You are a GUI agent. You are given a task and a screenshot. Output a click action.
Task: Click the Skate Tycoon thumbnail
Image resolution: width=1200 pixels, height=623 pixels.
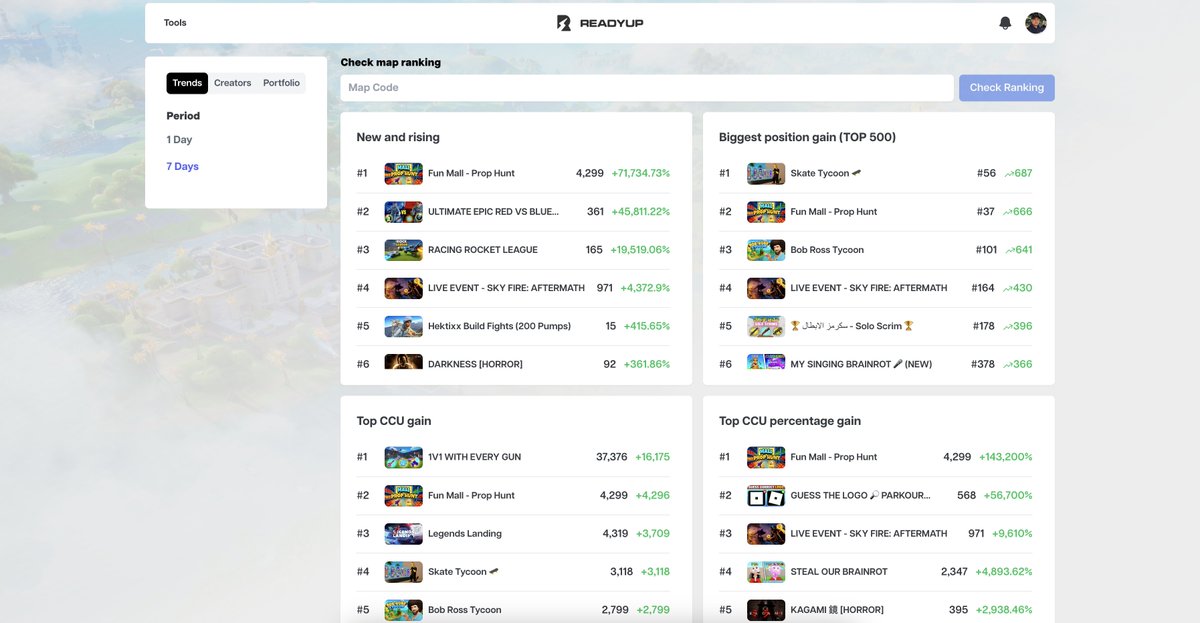coord(766,172)
